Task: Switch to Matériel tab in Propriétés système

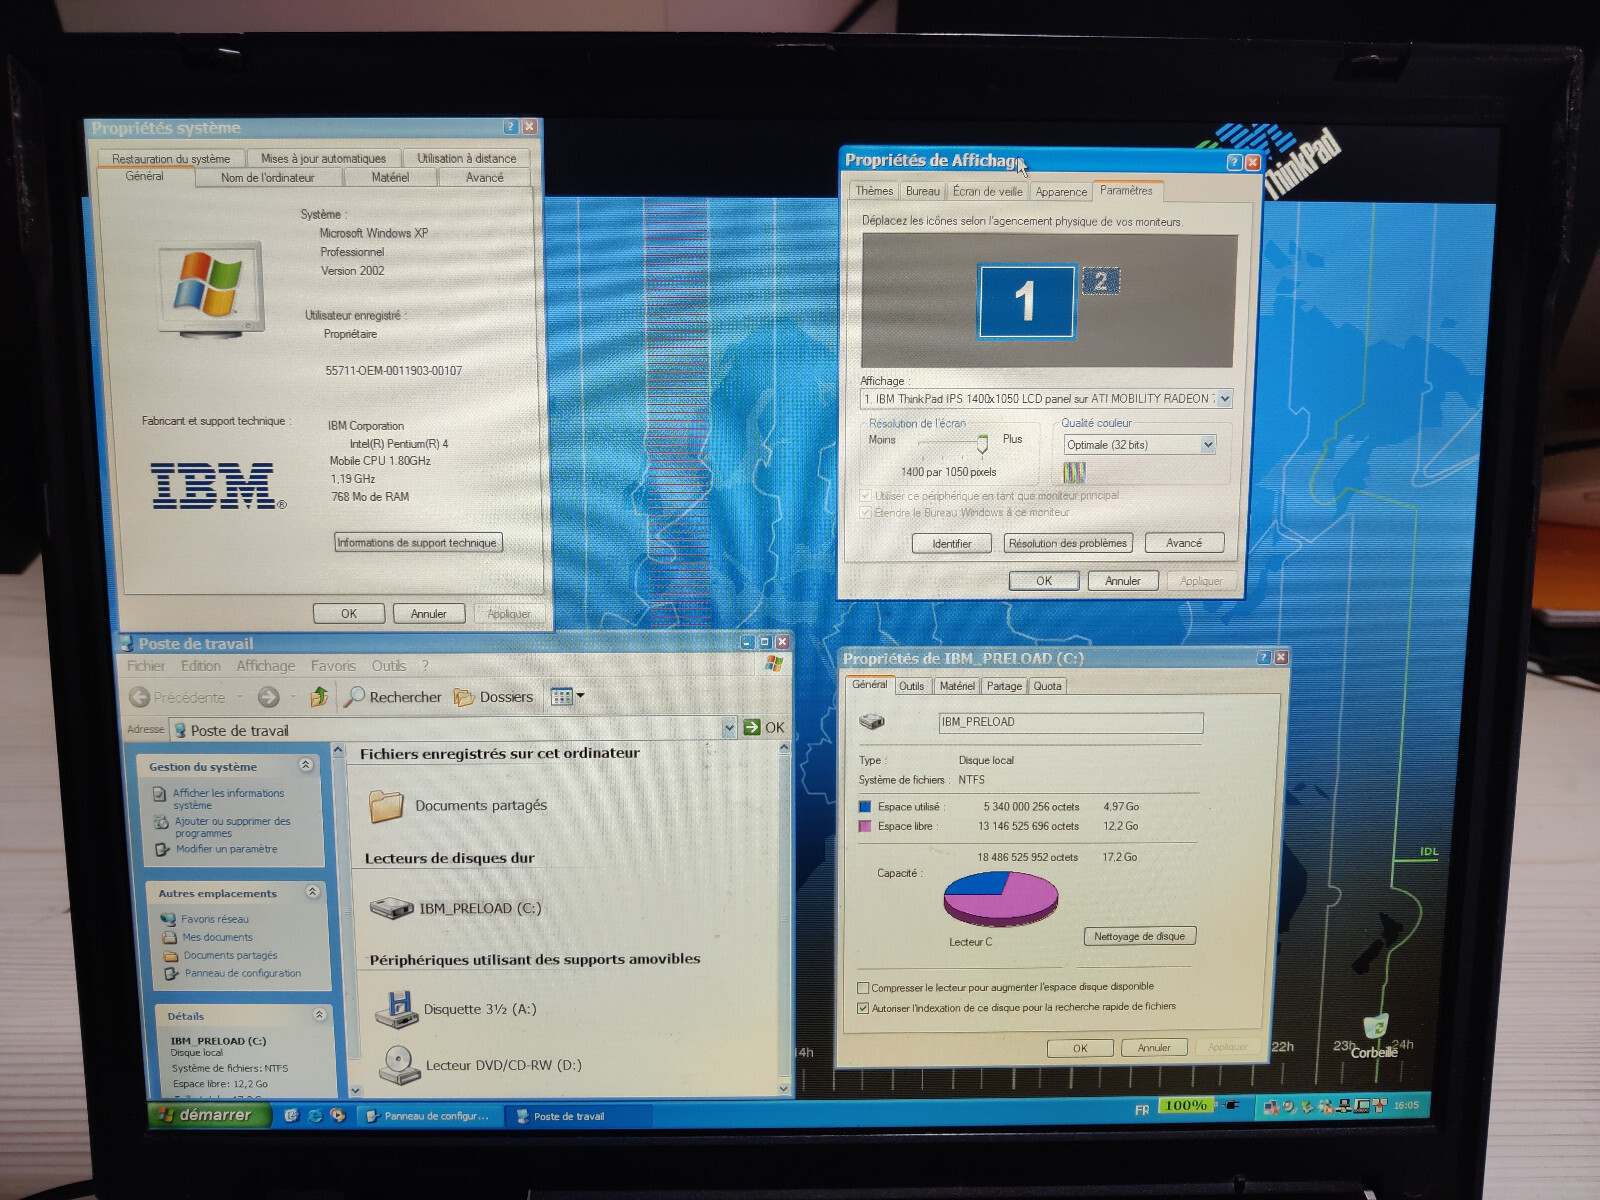Action: (390, 177)
